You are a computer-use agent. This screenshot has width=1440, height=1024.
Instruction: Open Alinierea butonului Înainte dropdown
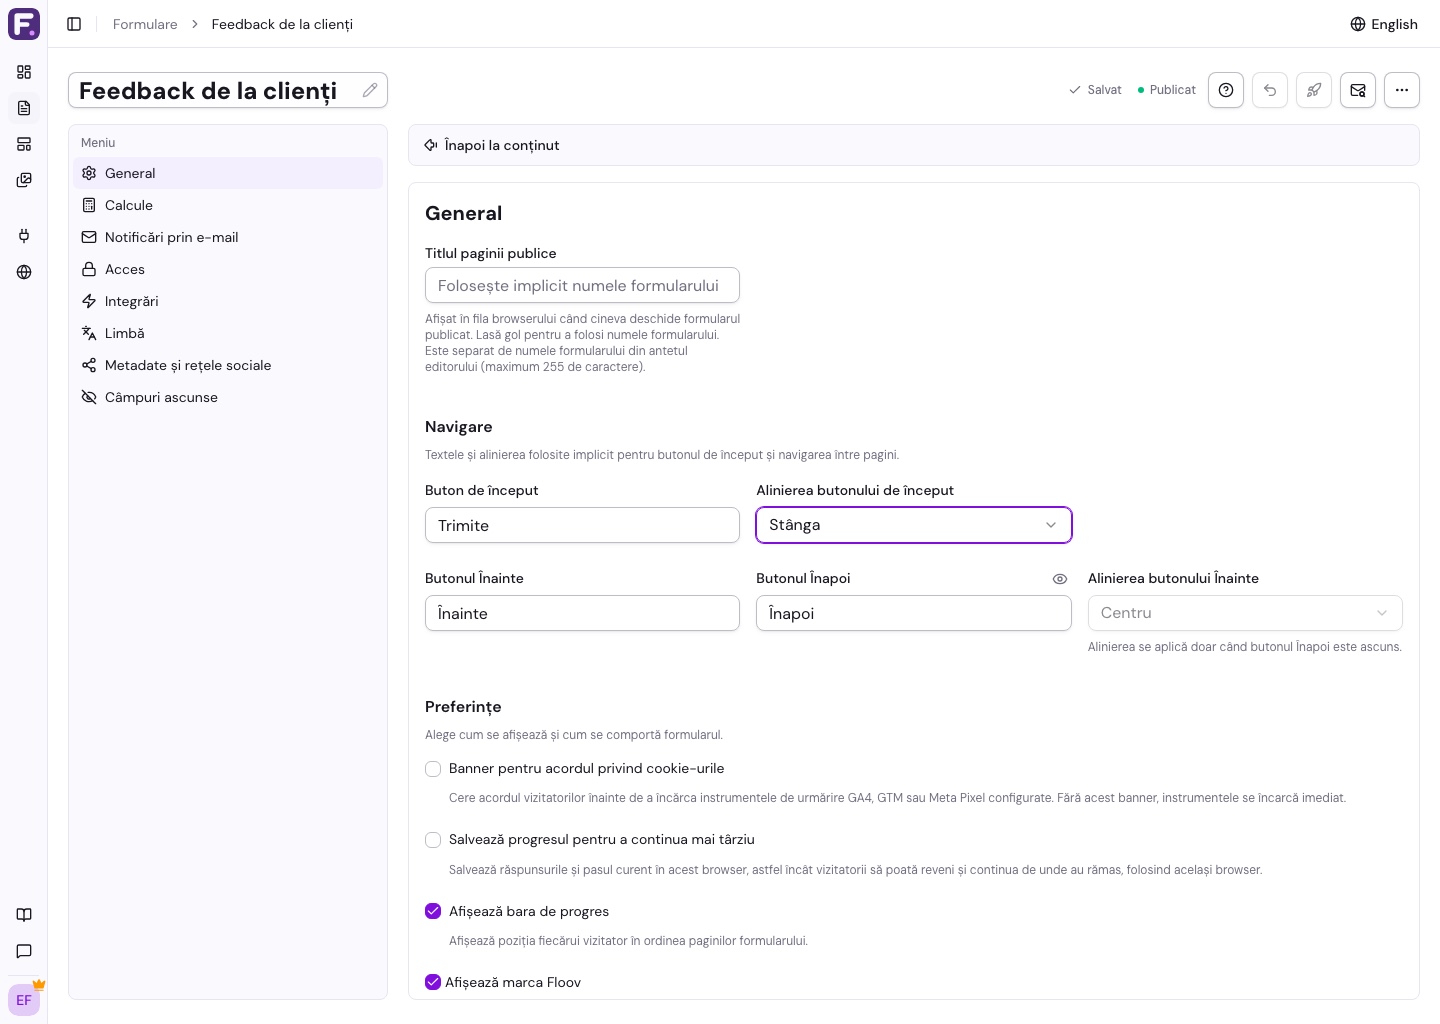pyautogui.click(x=1245, y=613)
